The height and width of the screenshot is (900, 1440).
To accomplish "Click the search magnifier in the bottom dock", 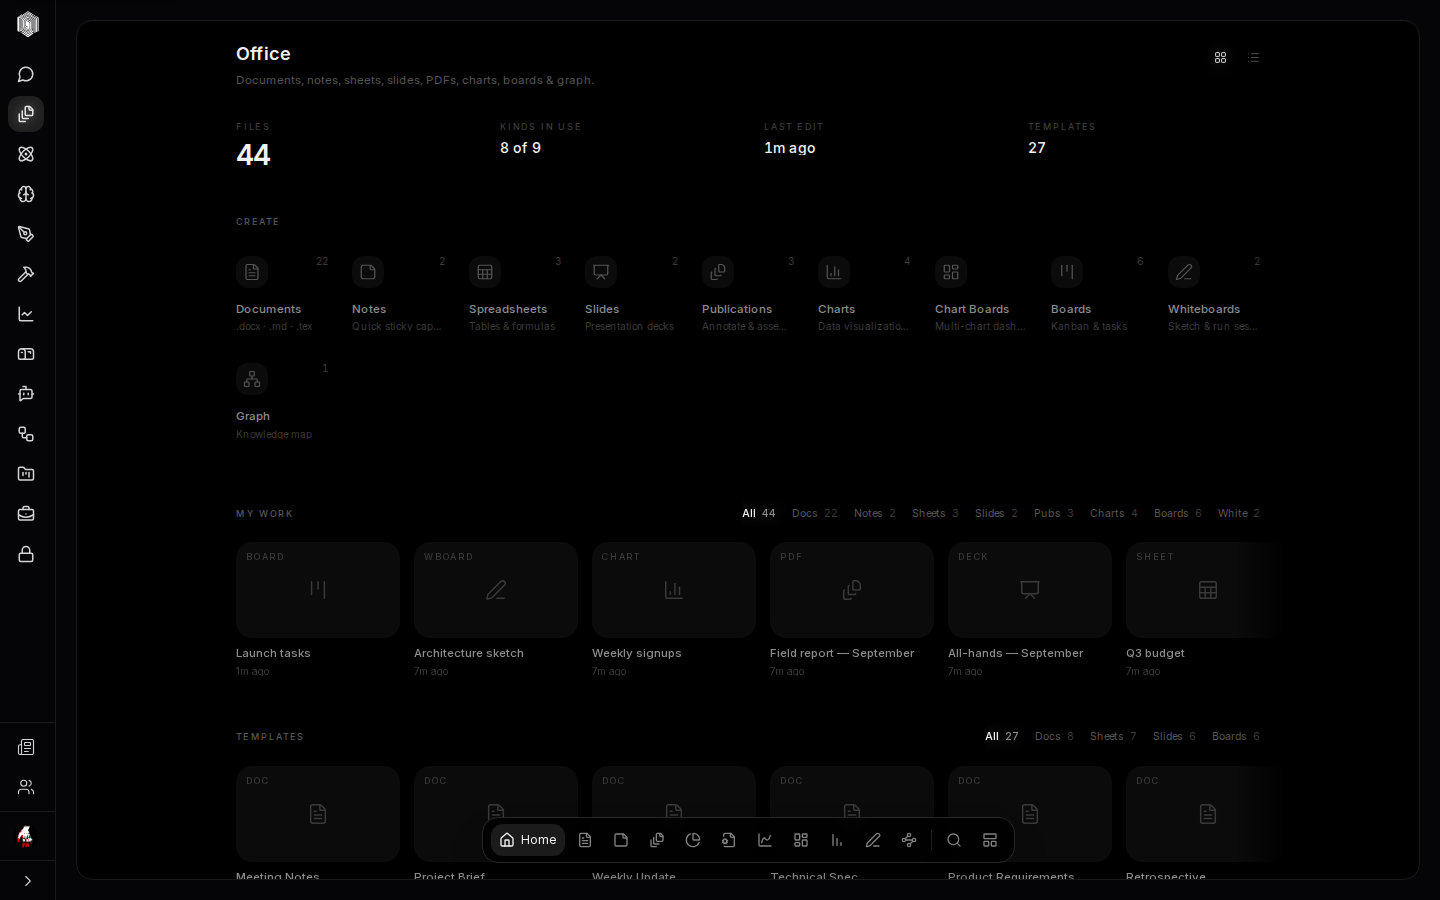I will 954,840.
